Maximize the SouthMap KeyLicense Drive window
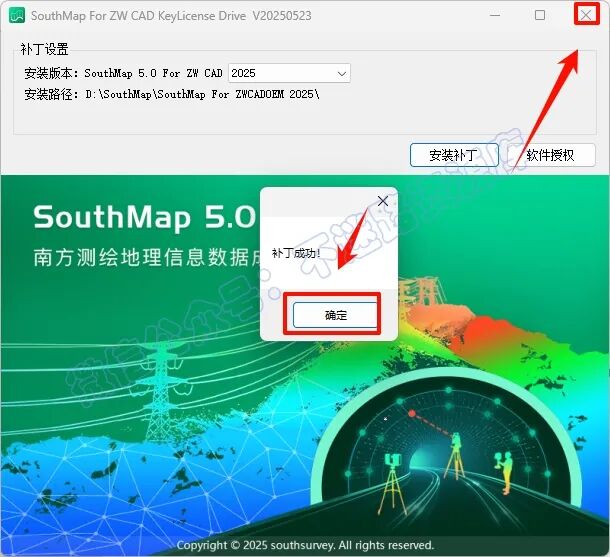The image size is (610, 557). click(540, 15)
